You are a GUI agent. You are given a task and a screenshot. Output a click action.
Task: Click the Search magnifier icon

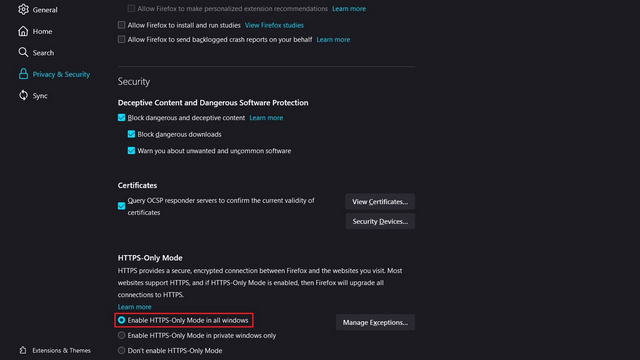click(23, 52)
